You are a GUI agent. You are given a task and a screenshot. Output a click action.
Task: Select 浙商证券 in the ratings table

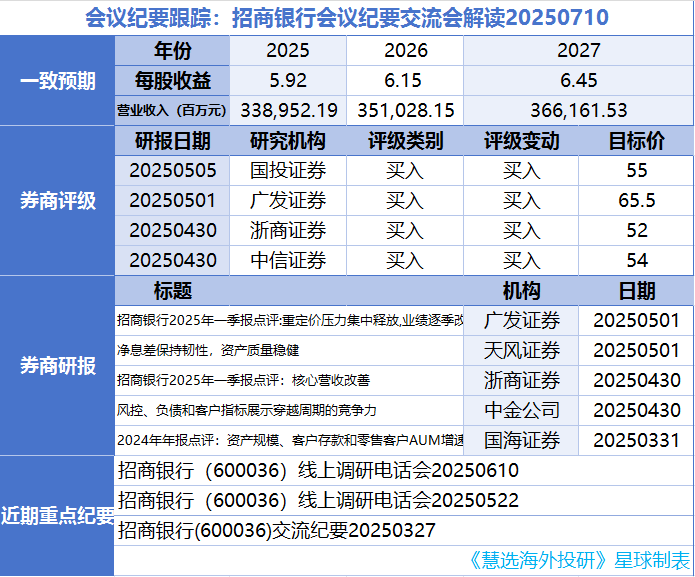tap(288, 230)
